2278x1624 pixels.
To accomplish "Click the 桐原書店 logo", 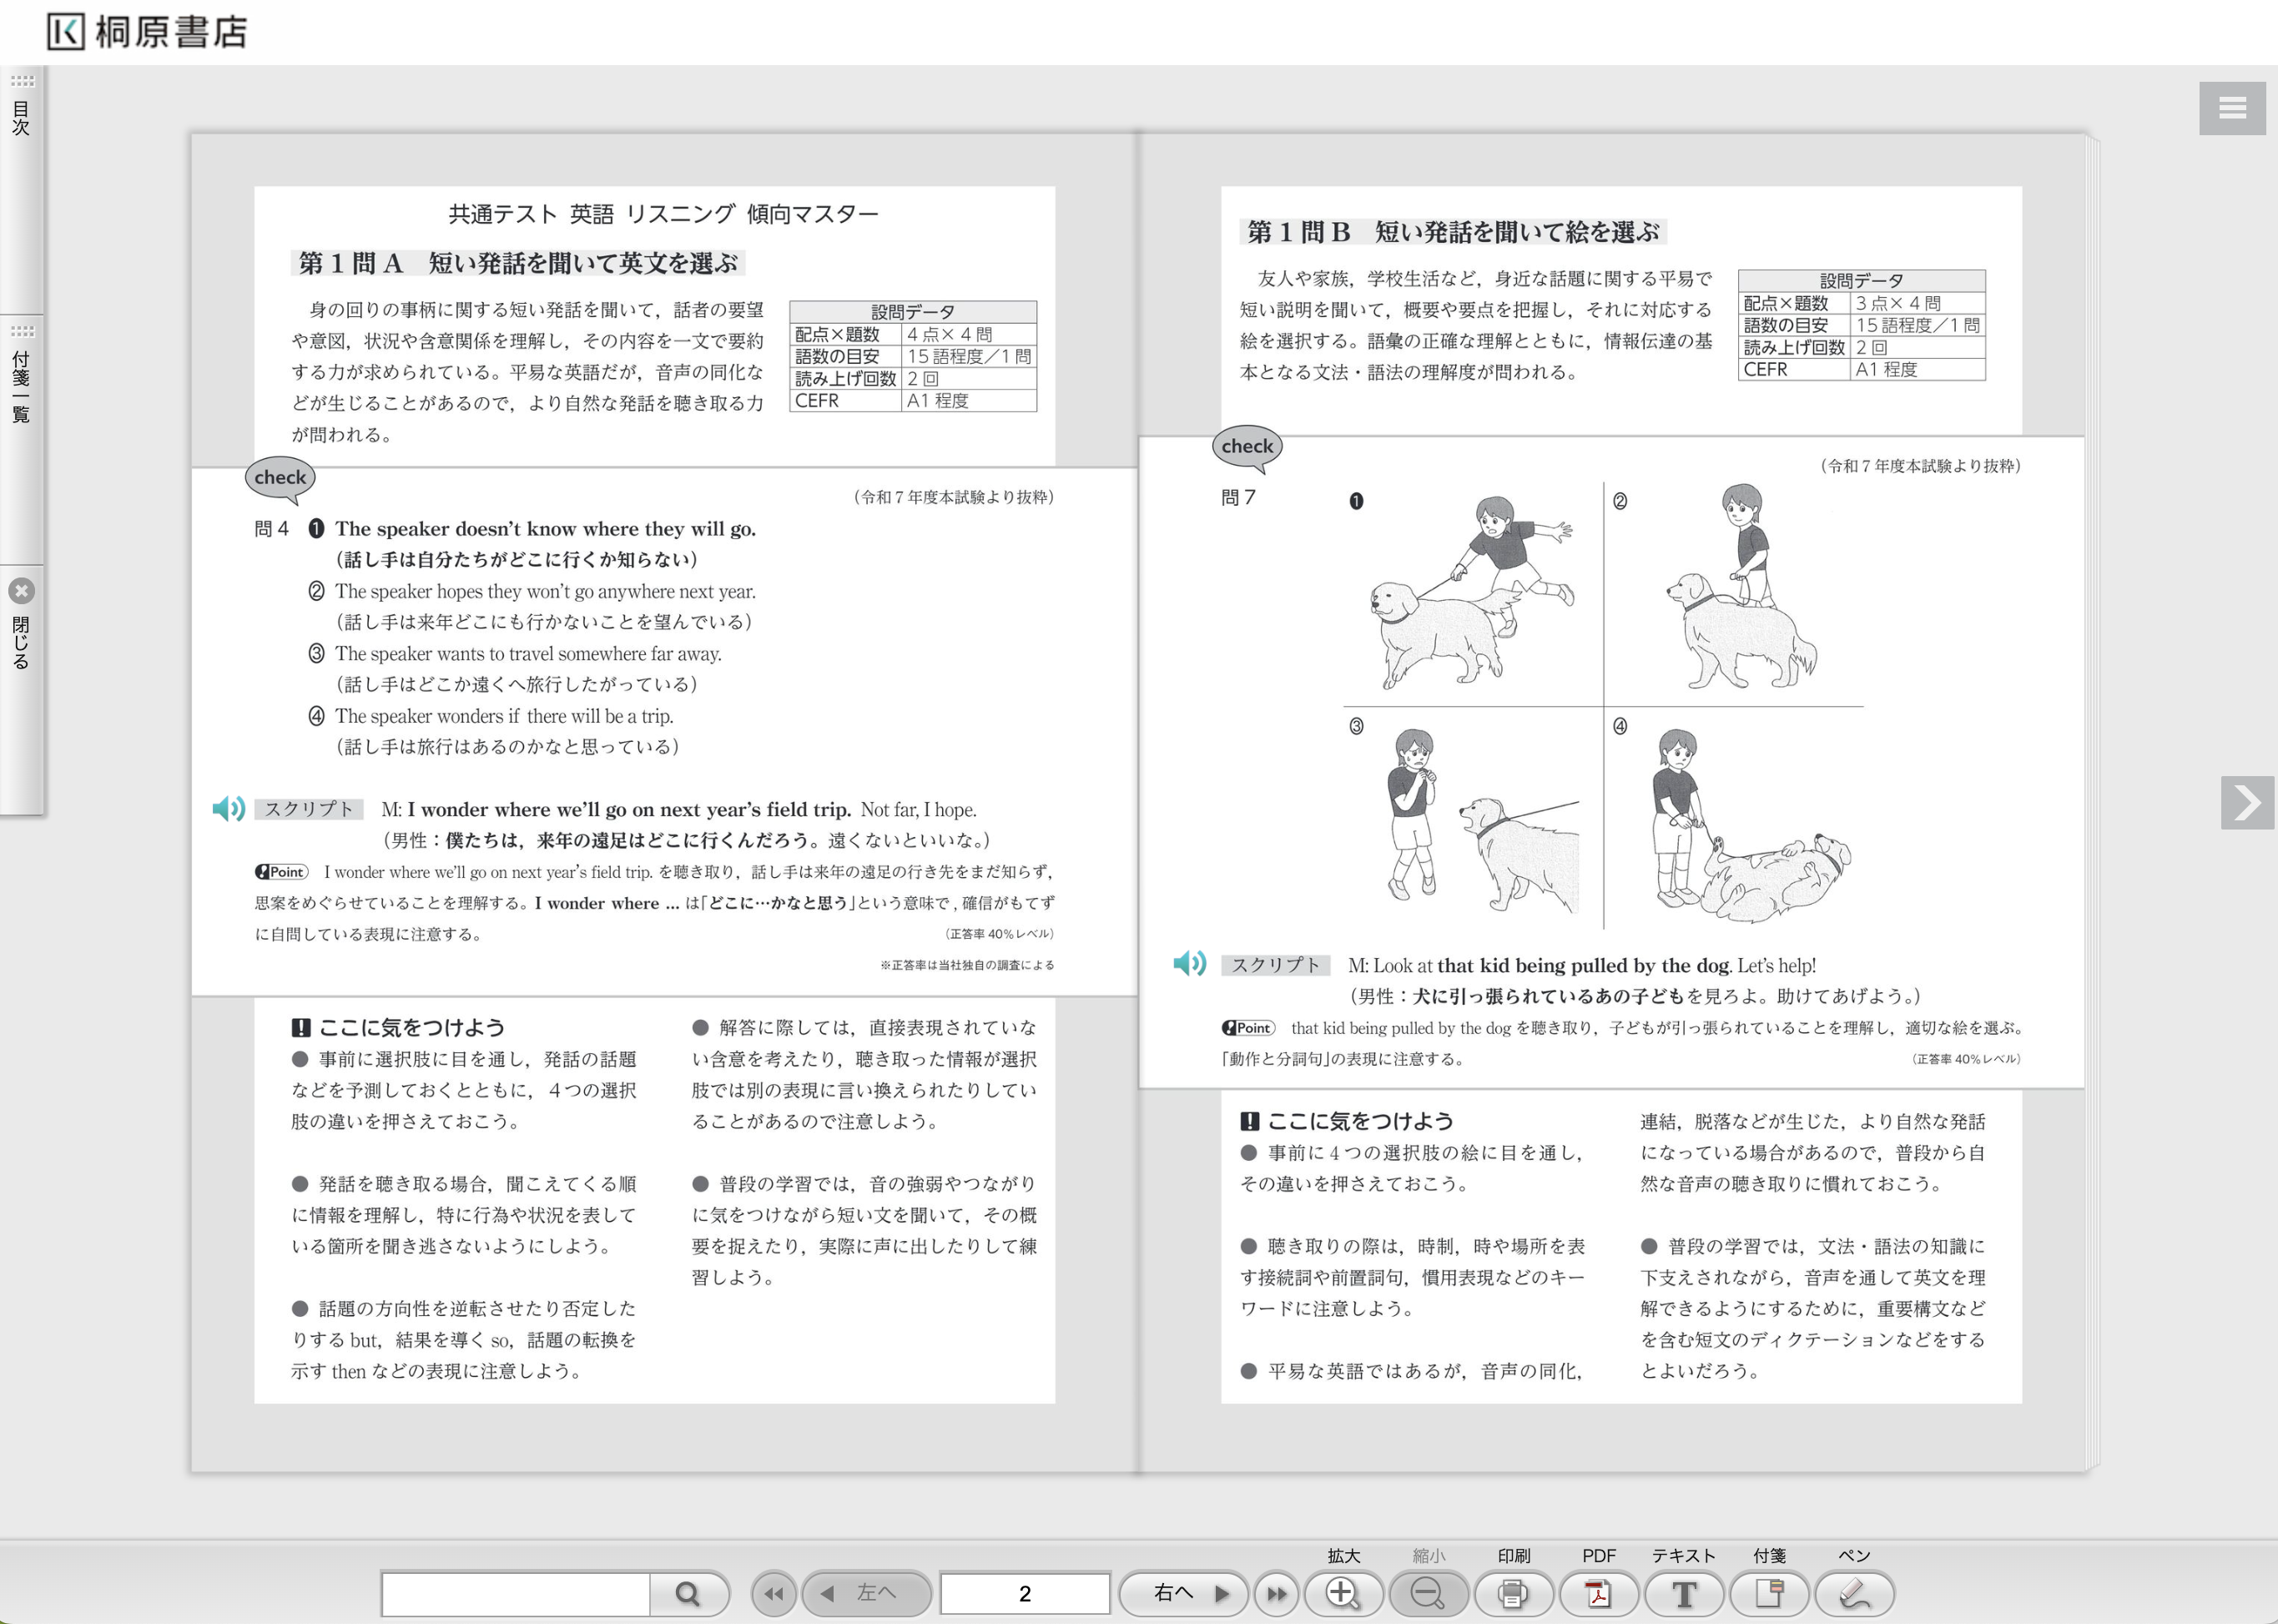I will [147, 32].
